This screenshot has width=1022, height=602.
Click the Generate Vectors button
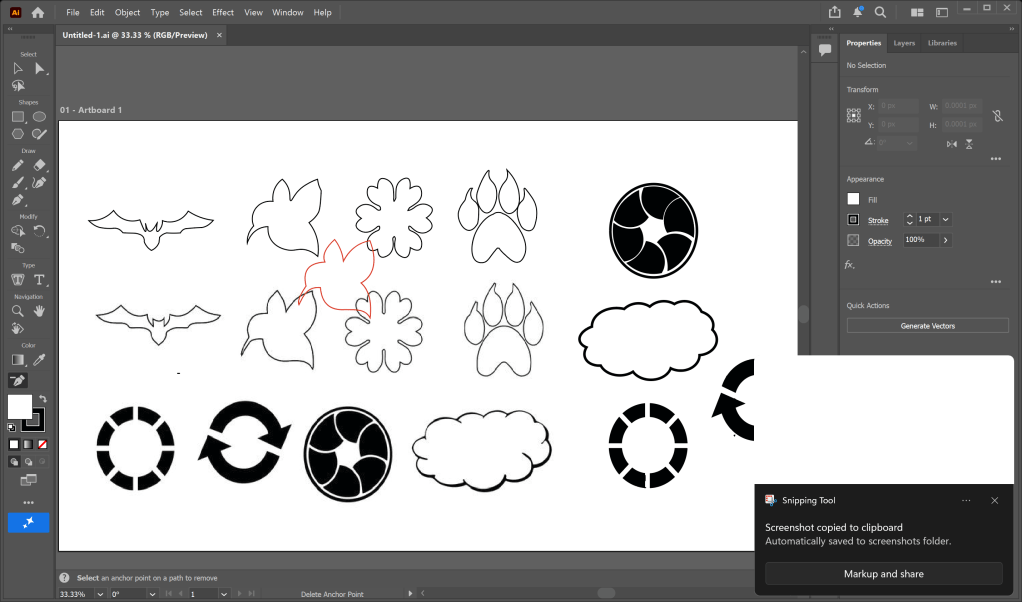click(927, 326)
